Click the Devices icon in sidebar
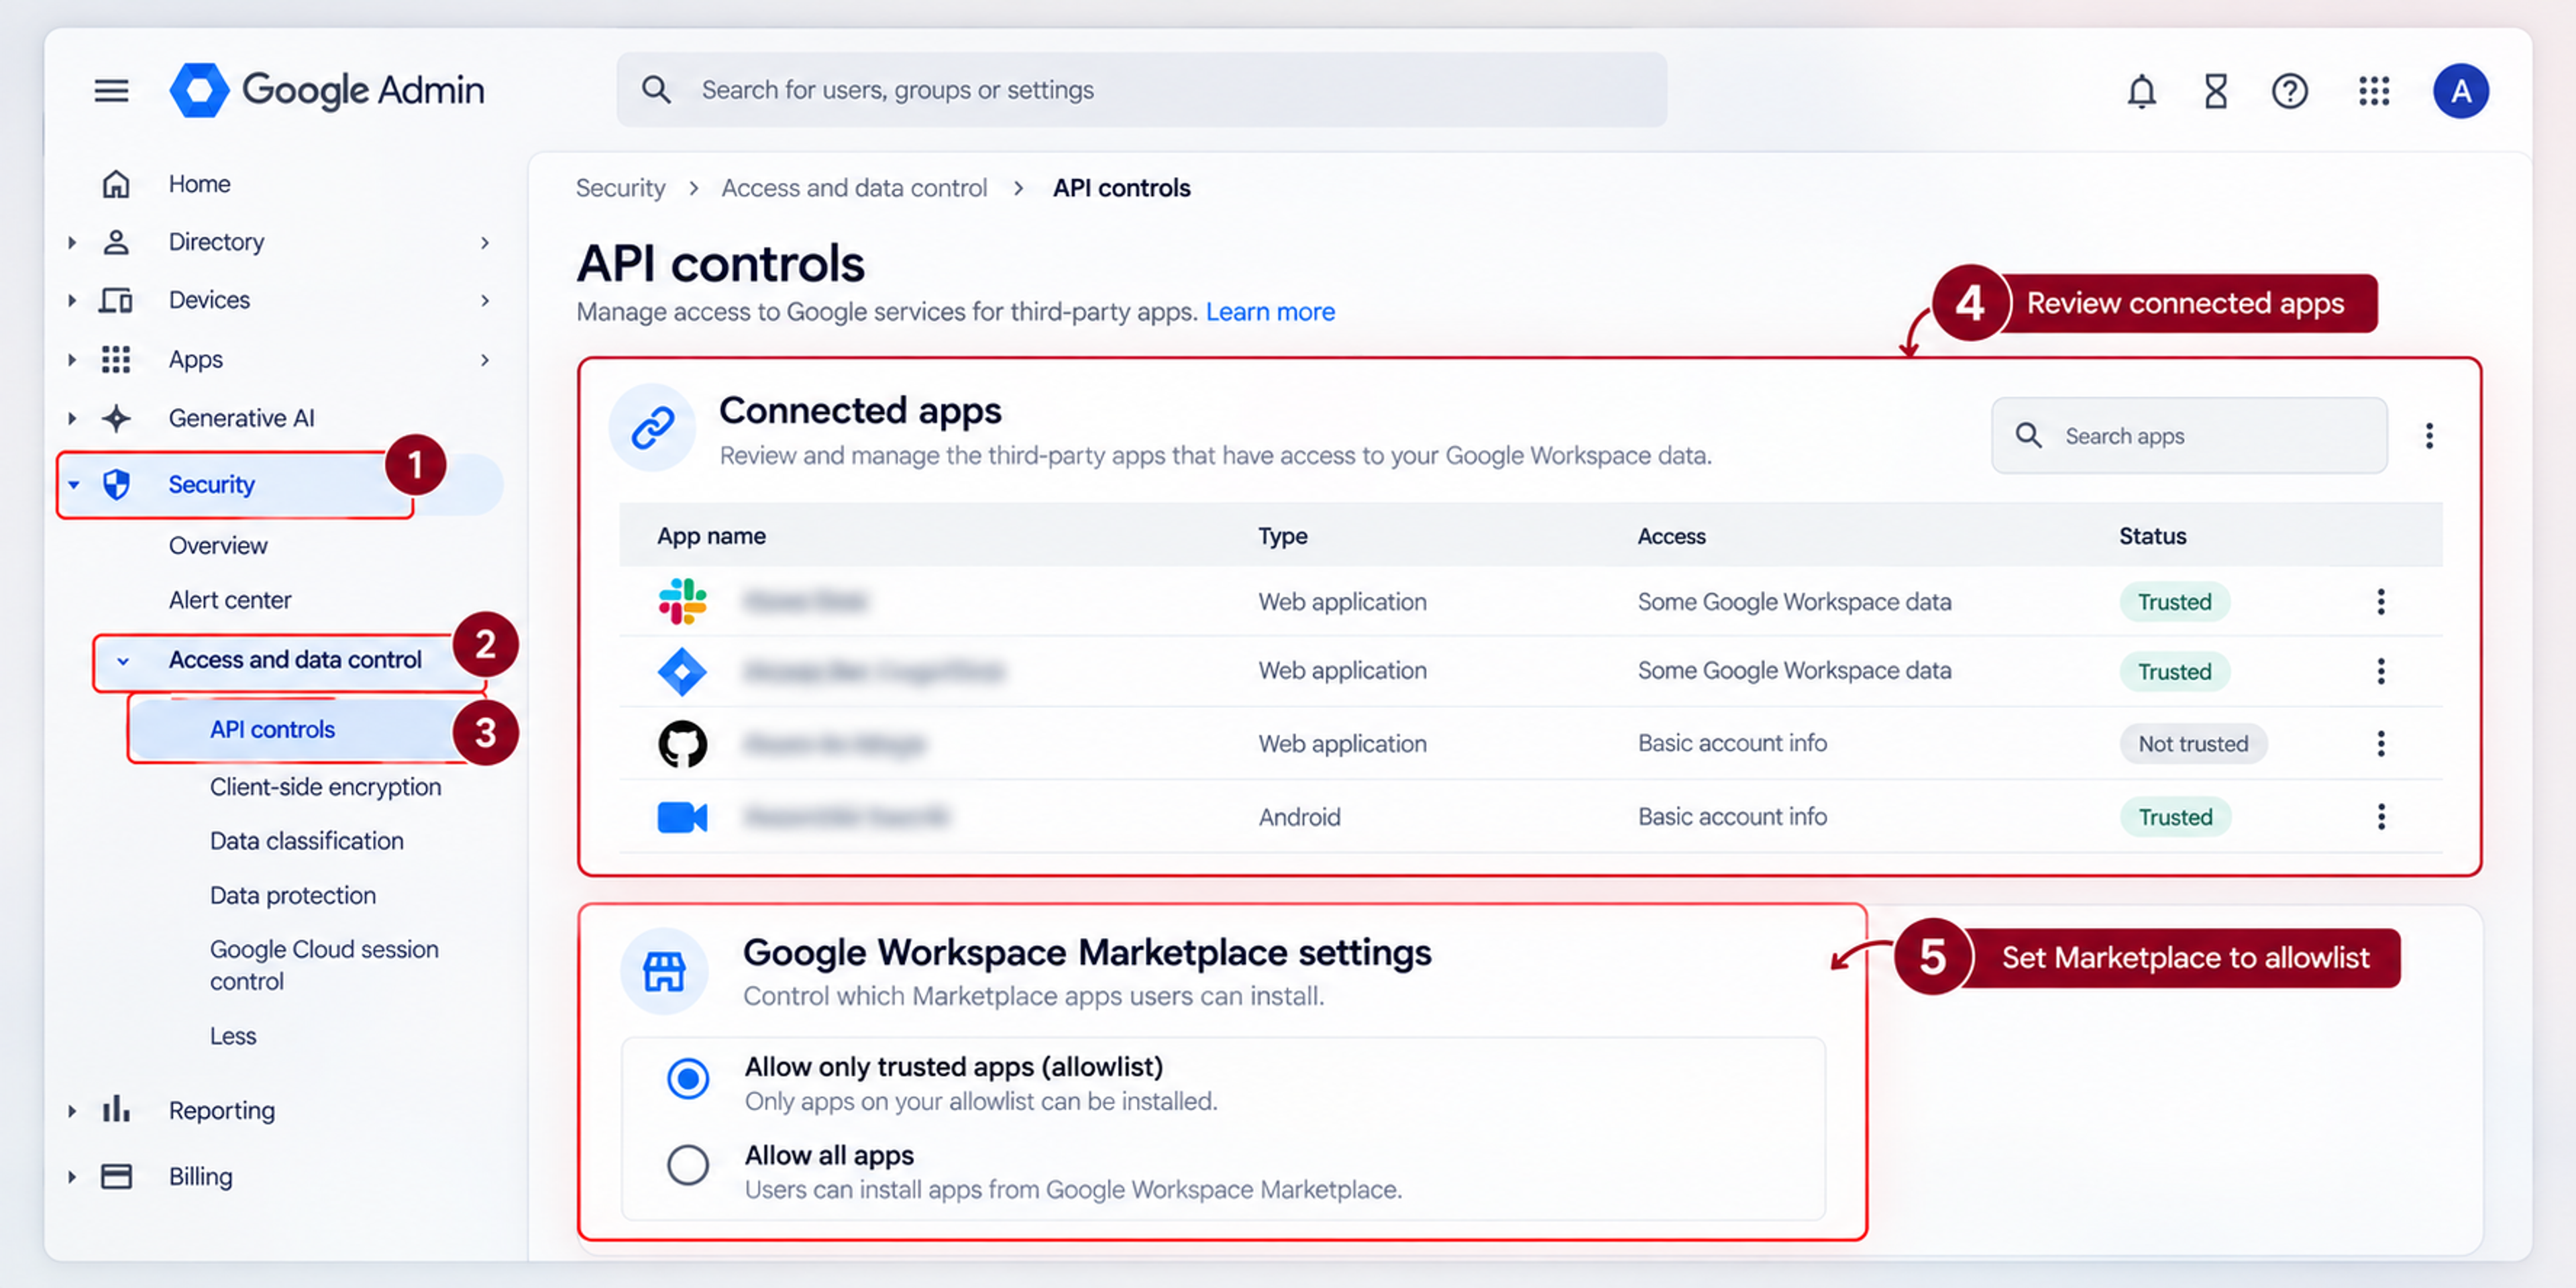The width and height of the screenshot is (2576, 1288). [116, 300]
